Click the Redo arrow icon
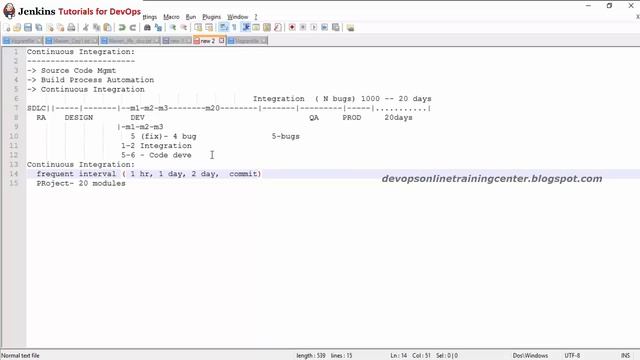 pyautogui.click(x=133, y=28)
